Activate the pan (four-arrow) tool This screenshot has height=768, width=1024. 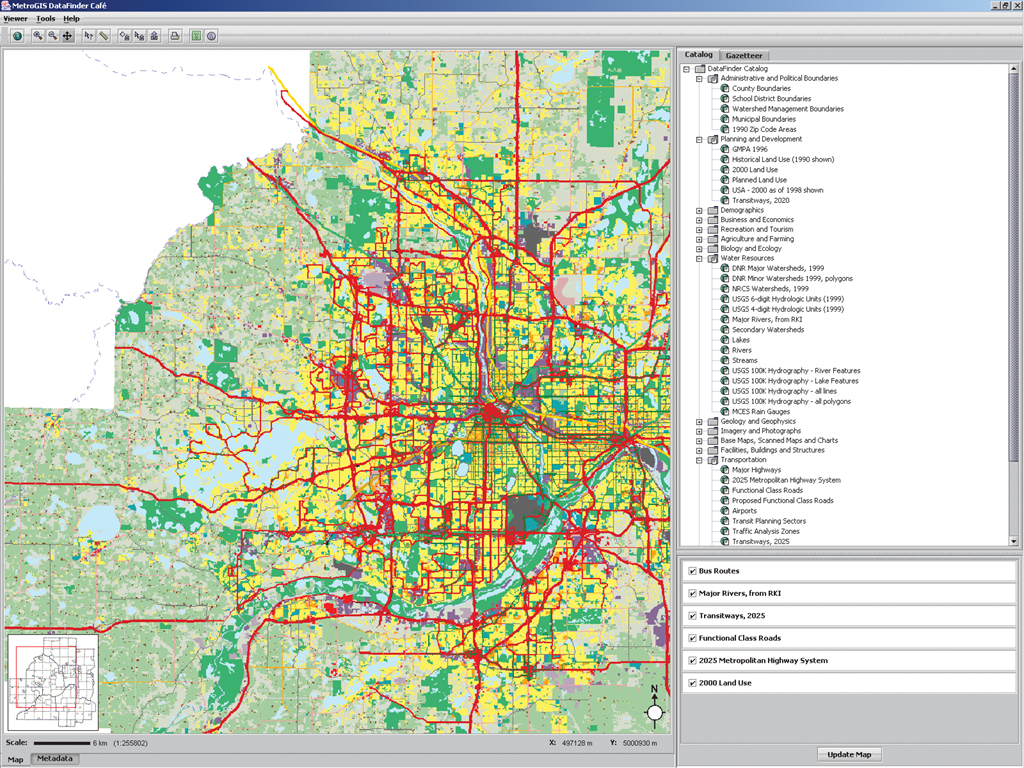pyautogui.click(x=67, y=36)
